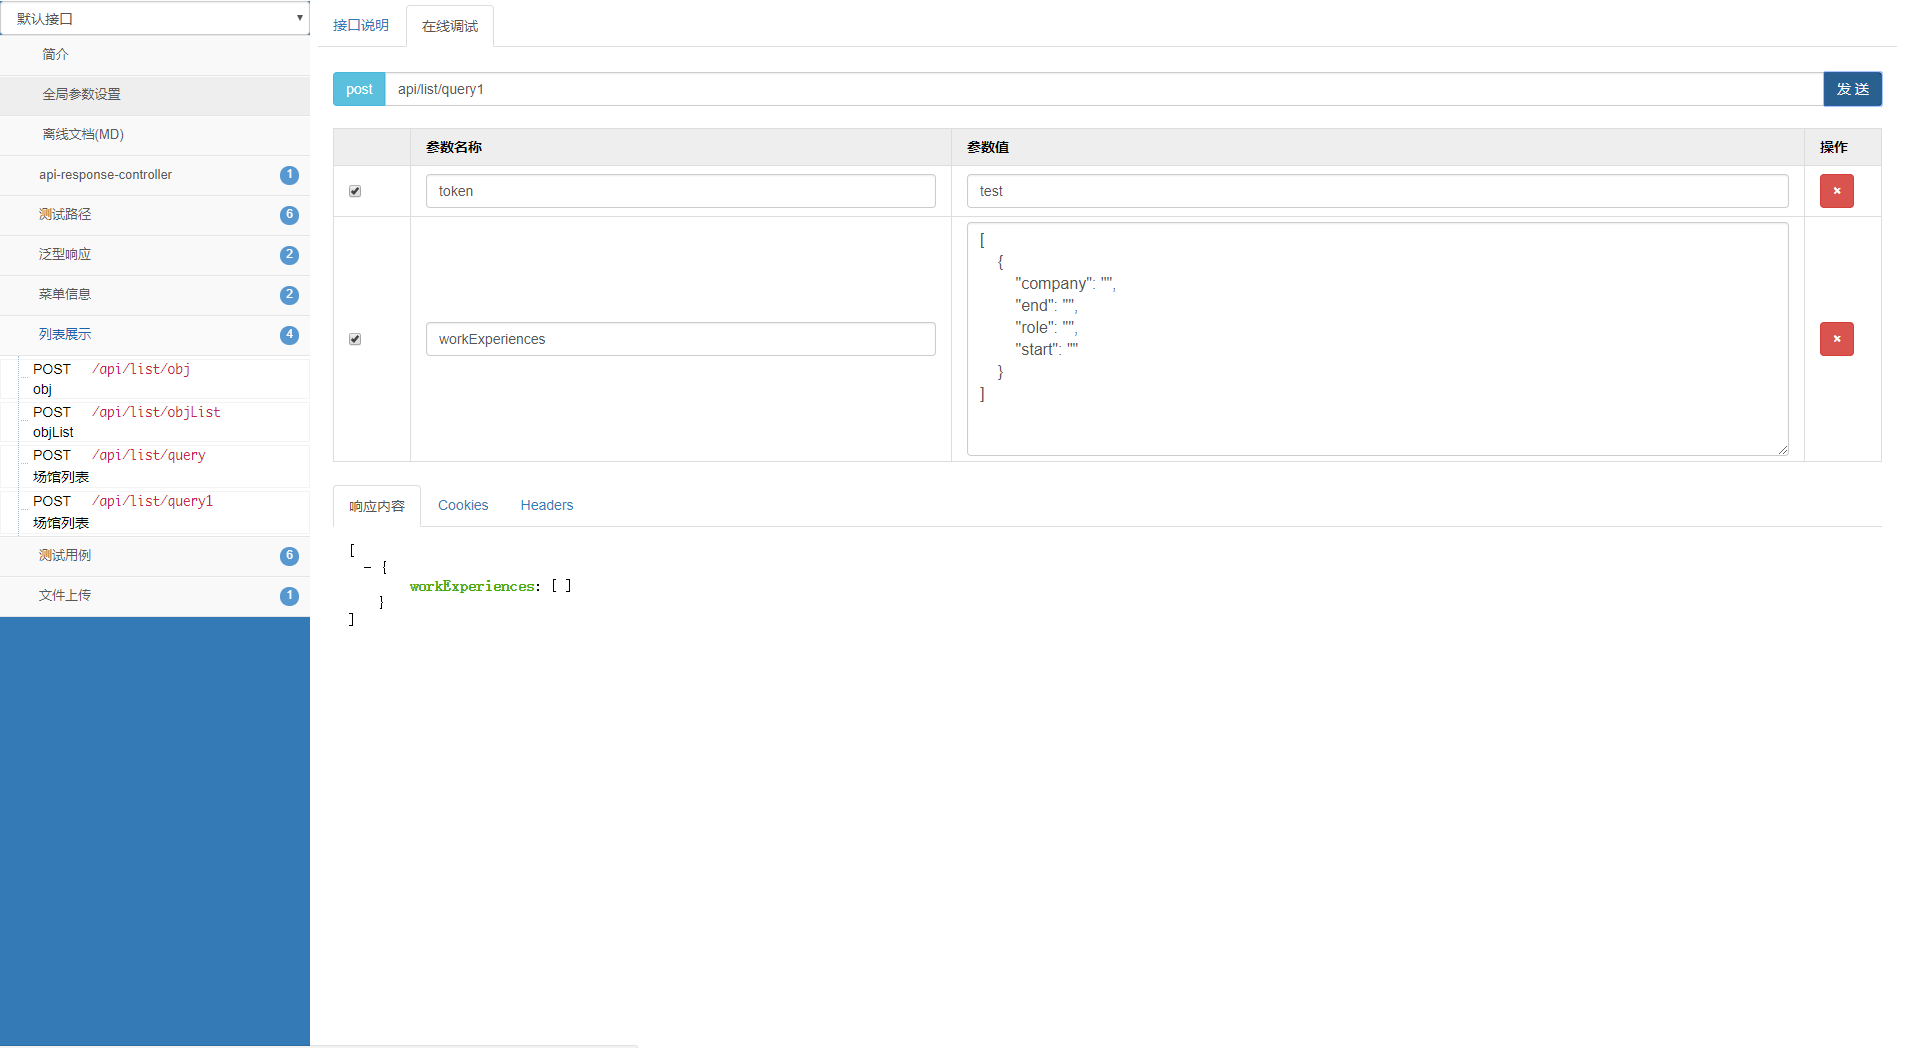Click the count badge for 列表展示

[289, 335]
